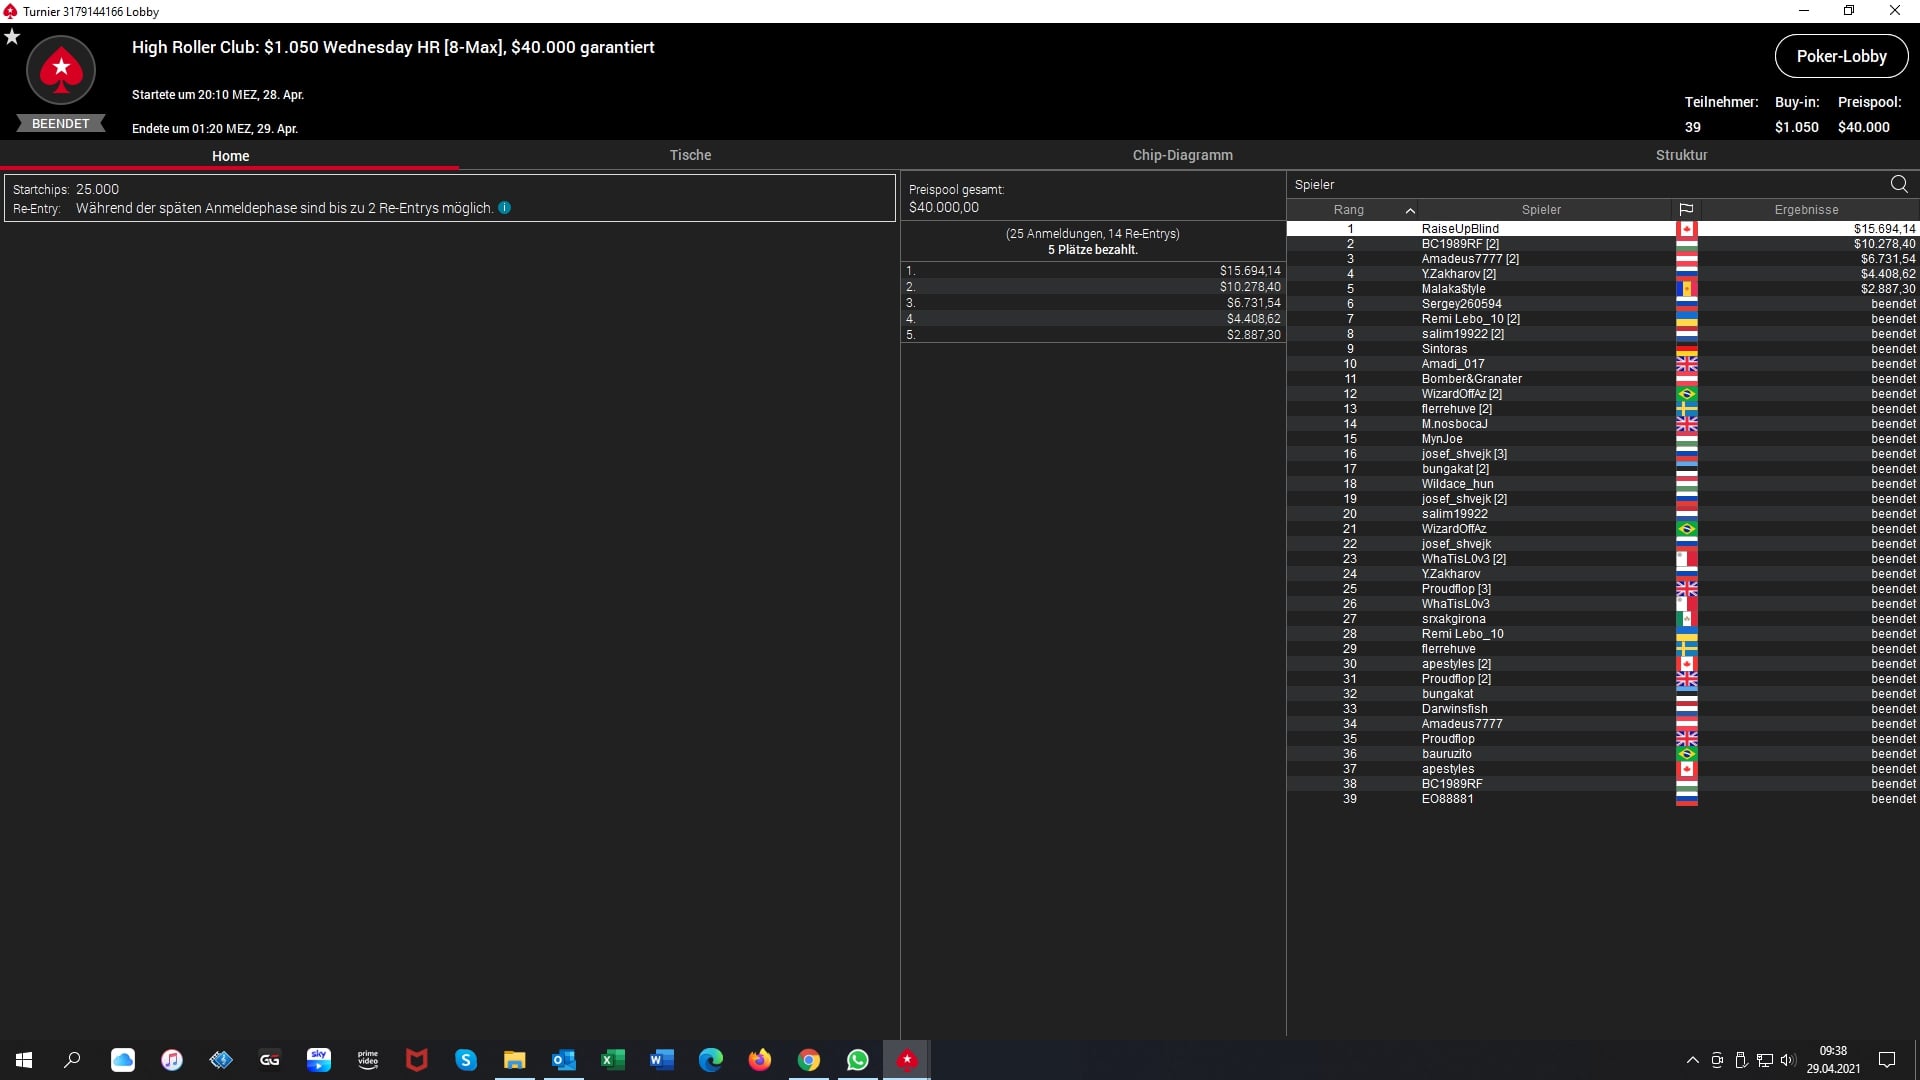1920x1080 pixels.
Task: Open the WhatsApp taskbar icon
Action: tap(857, 1060)
